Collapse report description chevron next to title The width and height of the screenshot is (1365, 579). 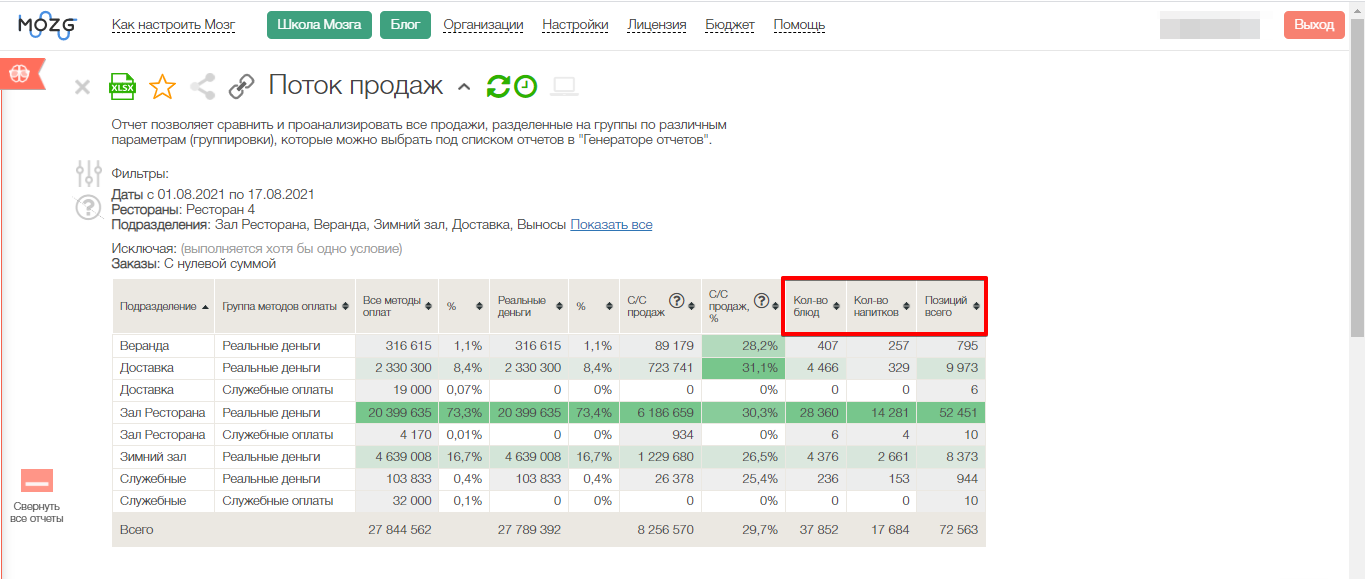(x=463, y=87)
